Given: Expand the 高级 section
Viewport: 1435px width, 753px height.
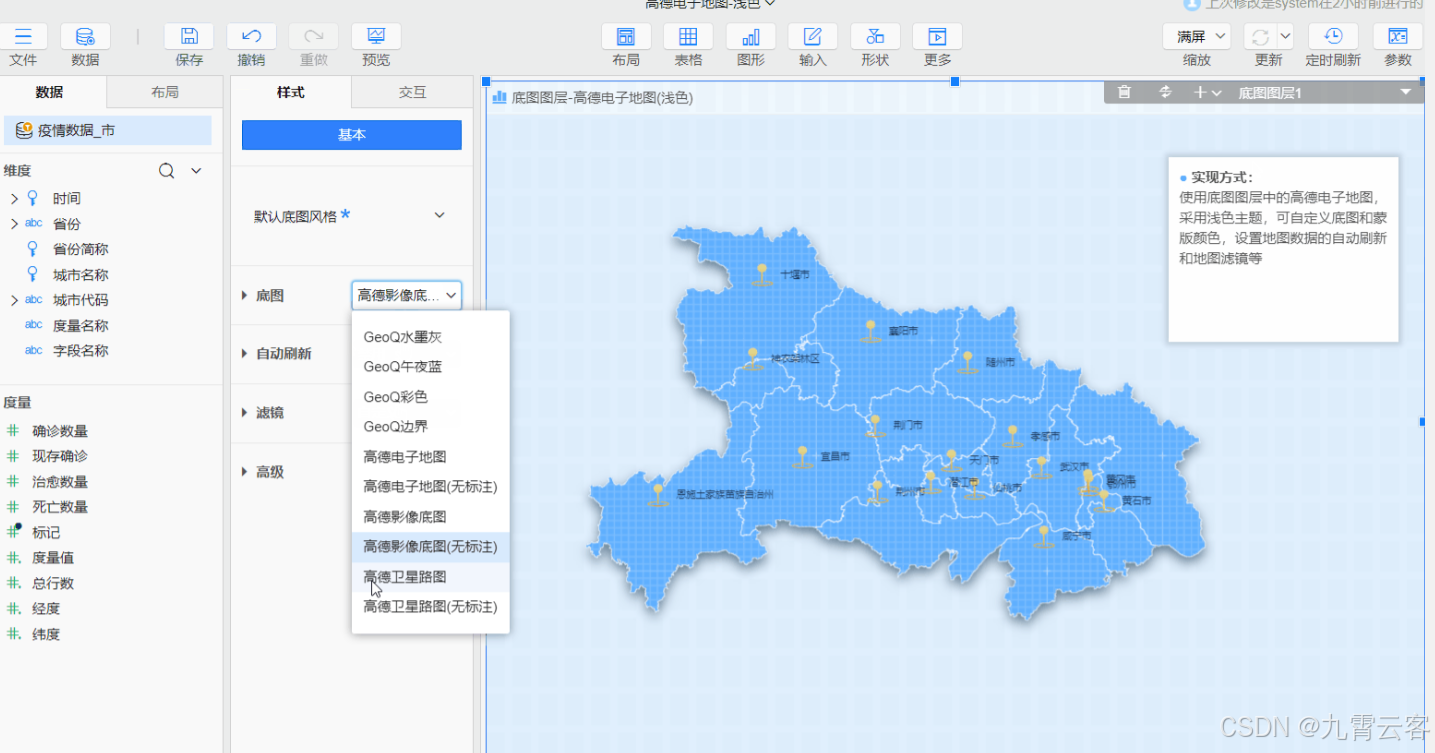Looking at the screenshot, I should tap(245, 471).
